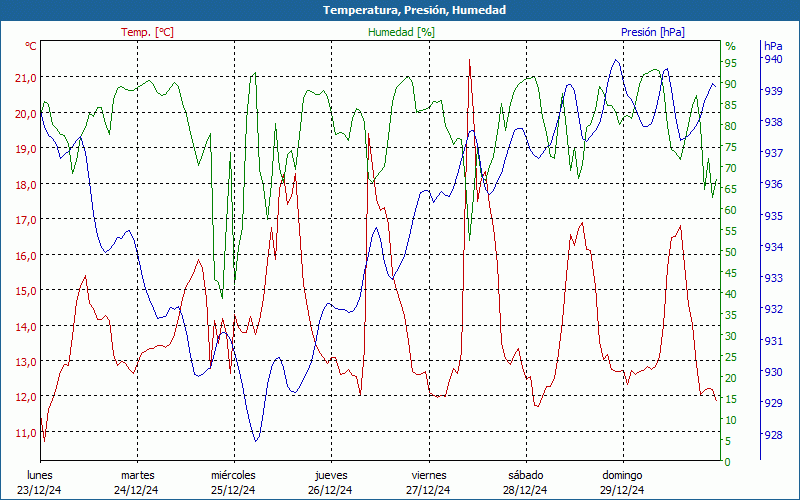Click the 20,0 temperature axis value
The height and width of the screenshot is (500, 800).
26,113
